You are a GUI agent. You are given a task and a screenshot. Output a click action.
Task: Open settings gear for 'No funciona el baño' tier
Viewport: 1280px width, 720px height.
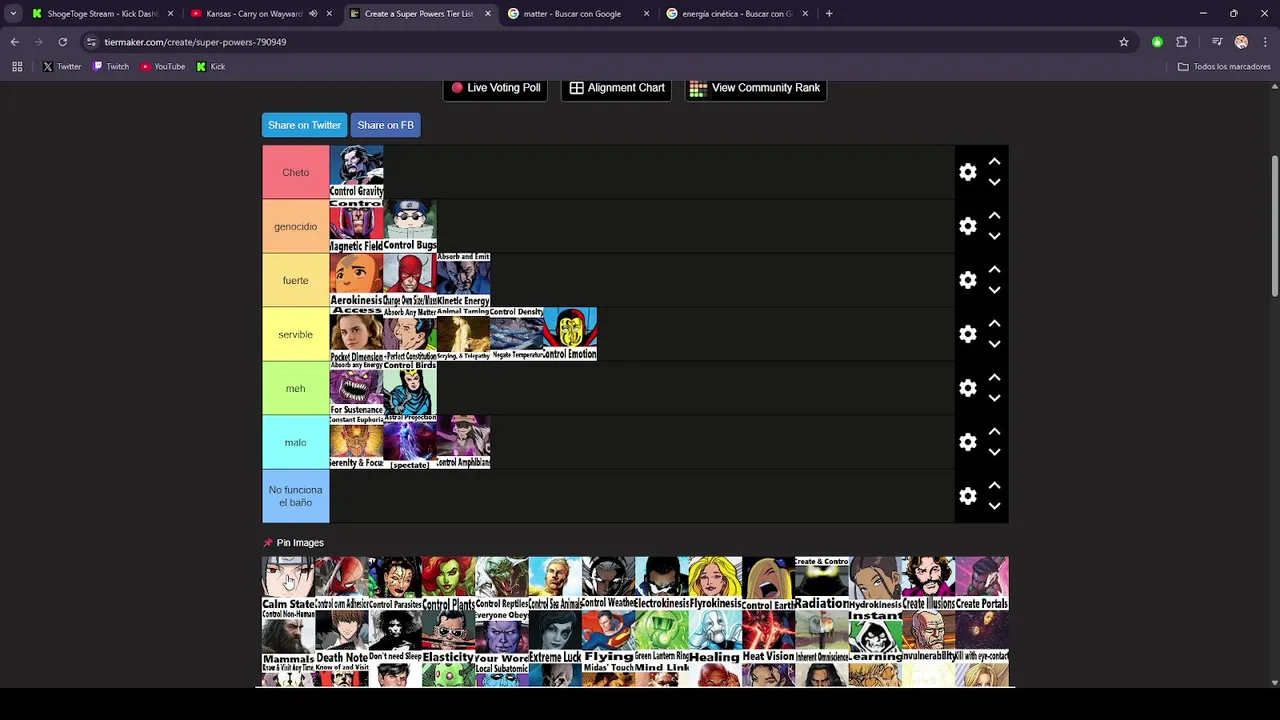tap(967, 496)
